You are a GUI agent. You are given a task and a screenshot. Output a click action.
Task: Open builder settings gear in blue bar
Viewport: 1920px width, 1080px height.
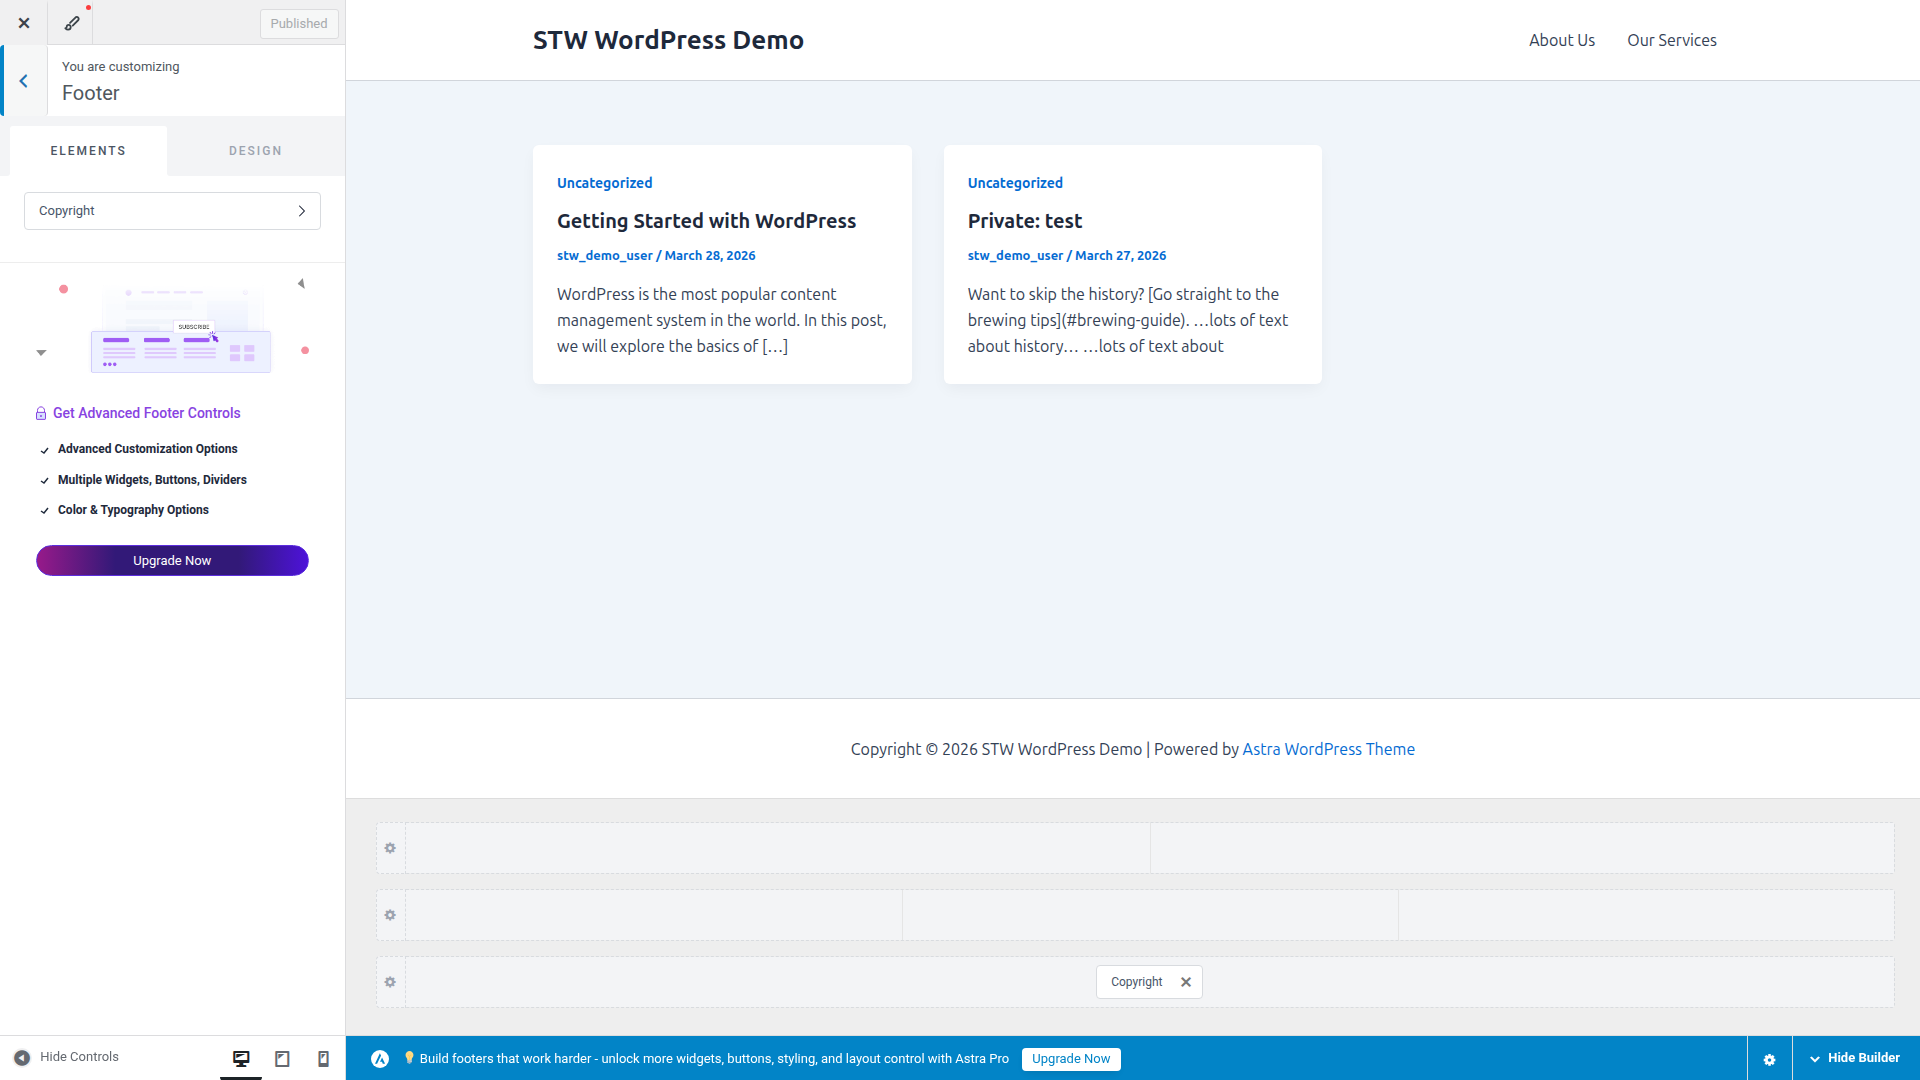pyautogui.click(x=1769, y=1059)
